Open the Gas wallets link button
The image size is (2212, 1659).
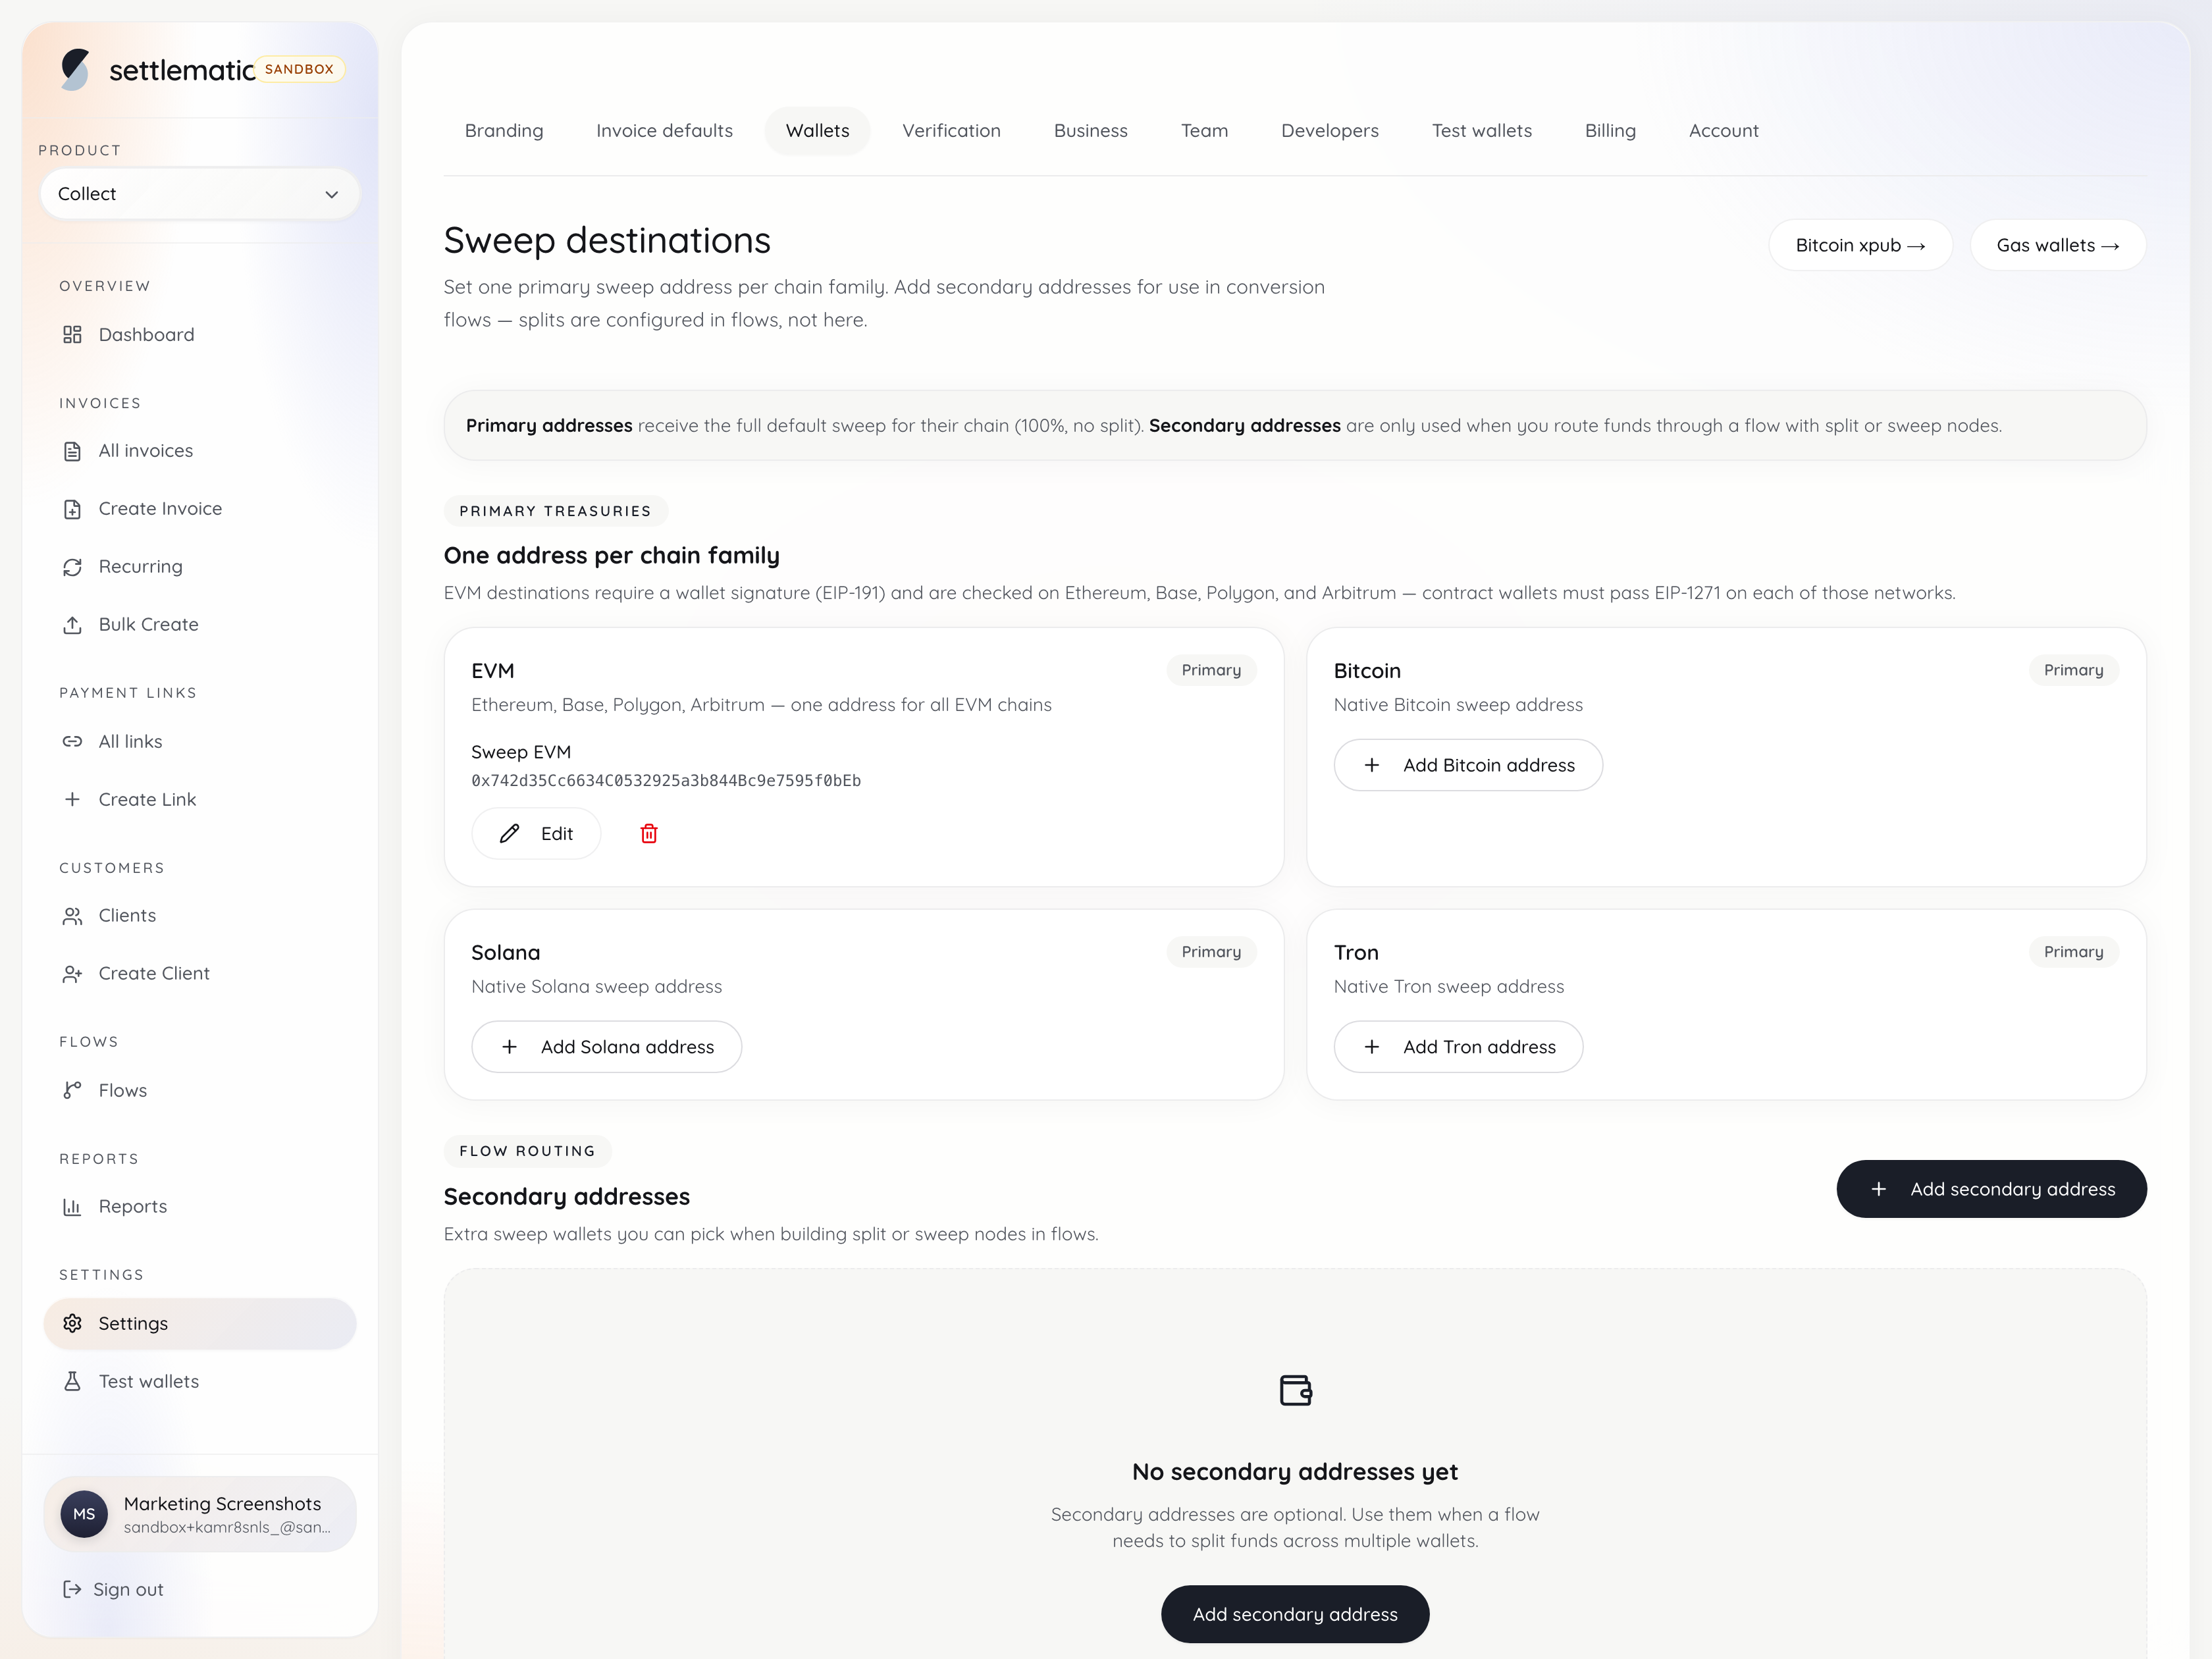2057,245
